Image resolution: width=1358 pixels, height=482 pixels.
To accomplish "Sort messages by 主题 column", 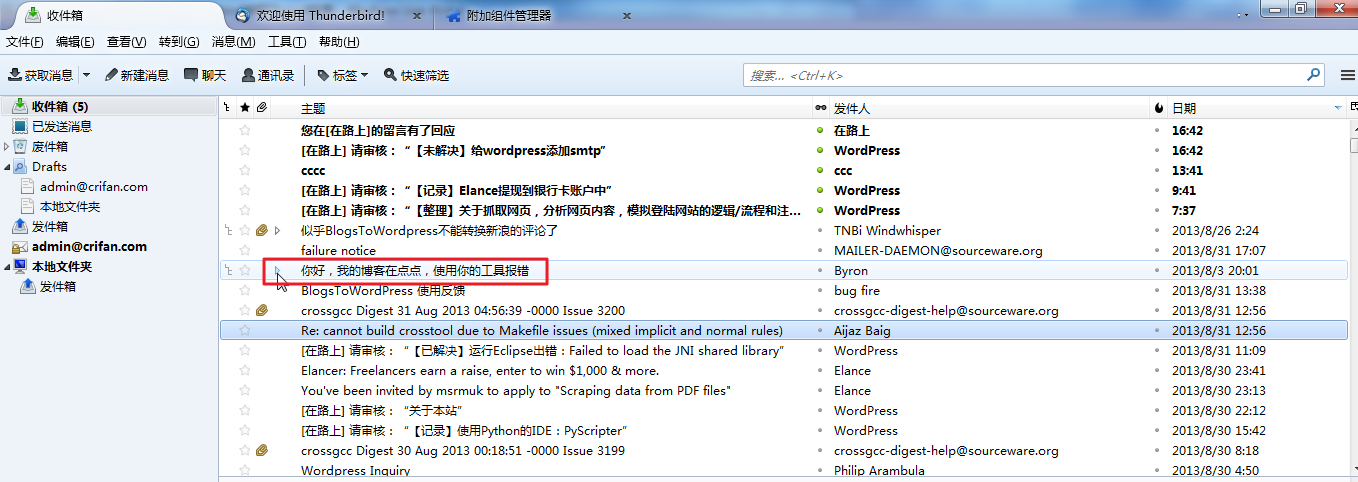I will coord(555,108).
